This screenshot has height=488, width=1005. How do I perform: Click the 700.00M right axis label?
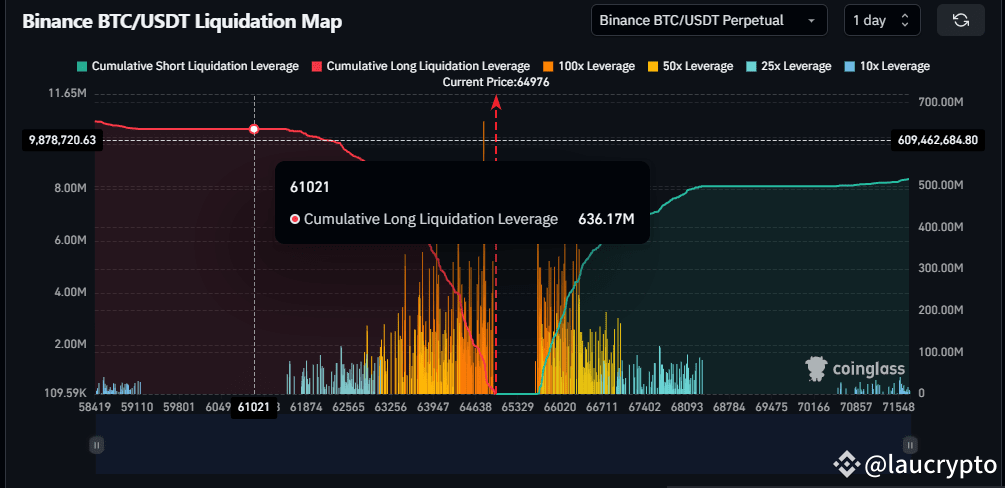(941, 102)
